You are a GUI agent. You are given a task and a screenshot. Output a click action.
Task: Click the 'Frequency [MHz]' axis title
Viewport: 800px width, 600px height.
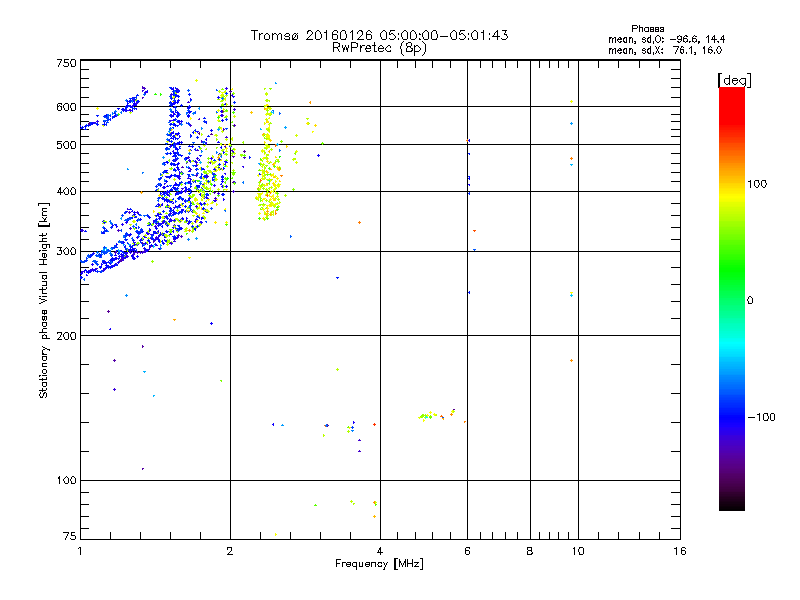tap(379, 564)
